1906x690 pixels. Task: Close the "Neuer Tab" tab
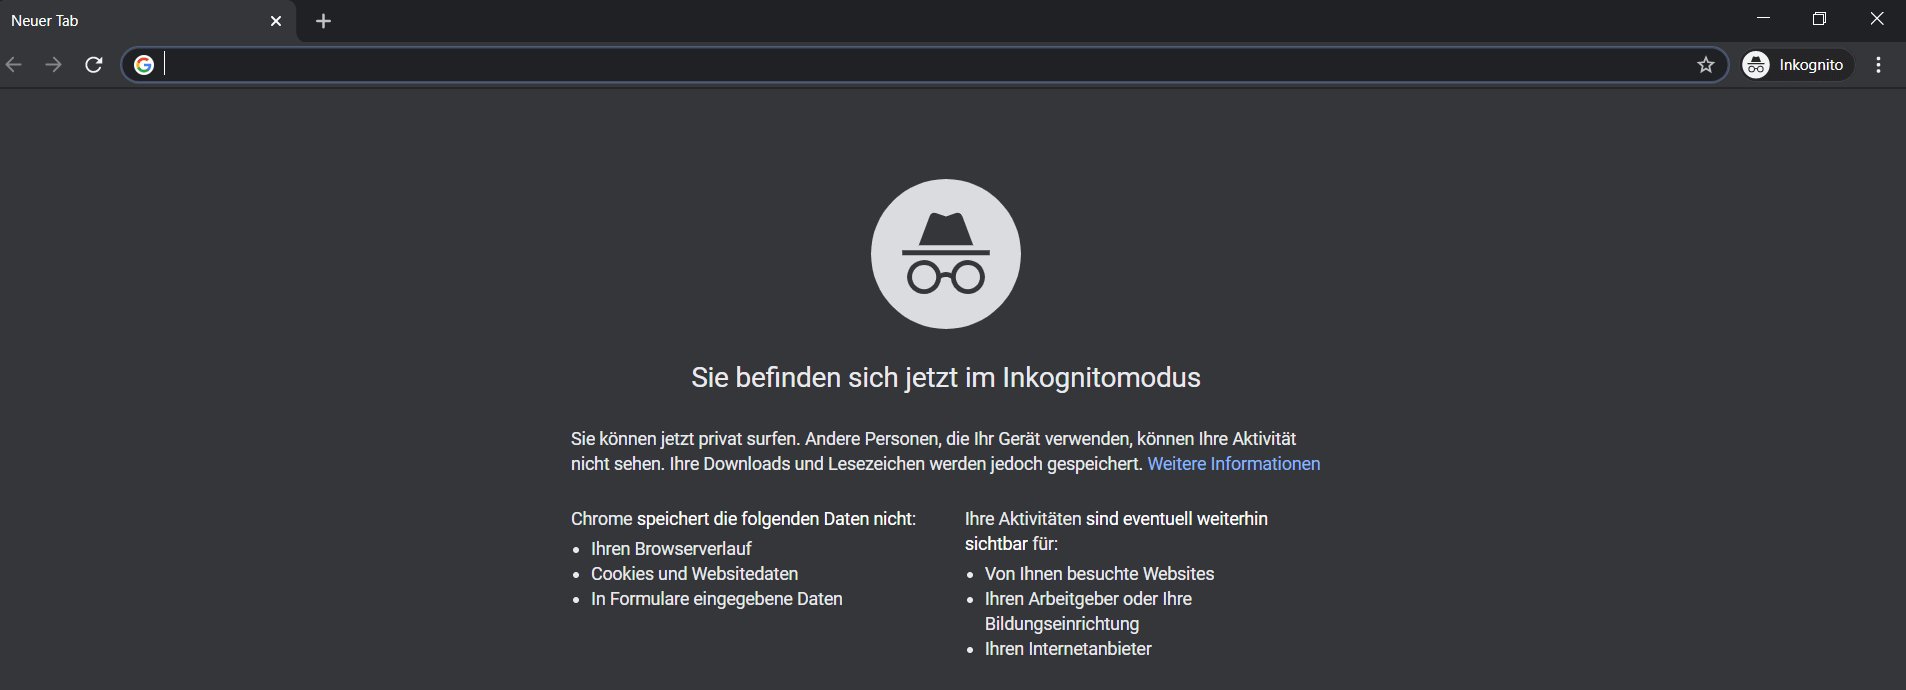coord(276,21)
